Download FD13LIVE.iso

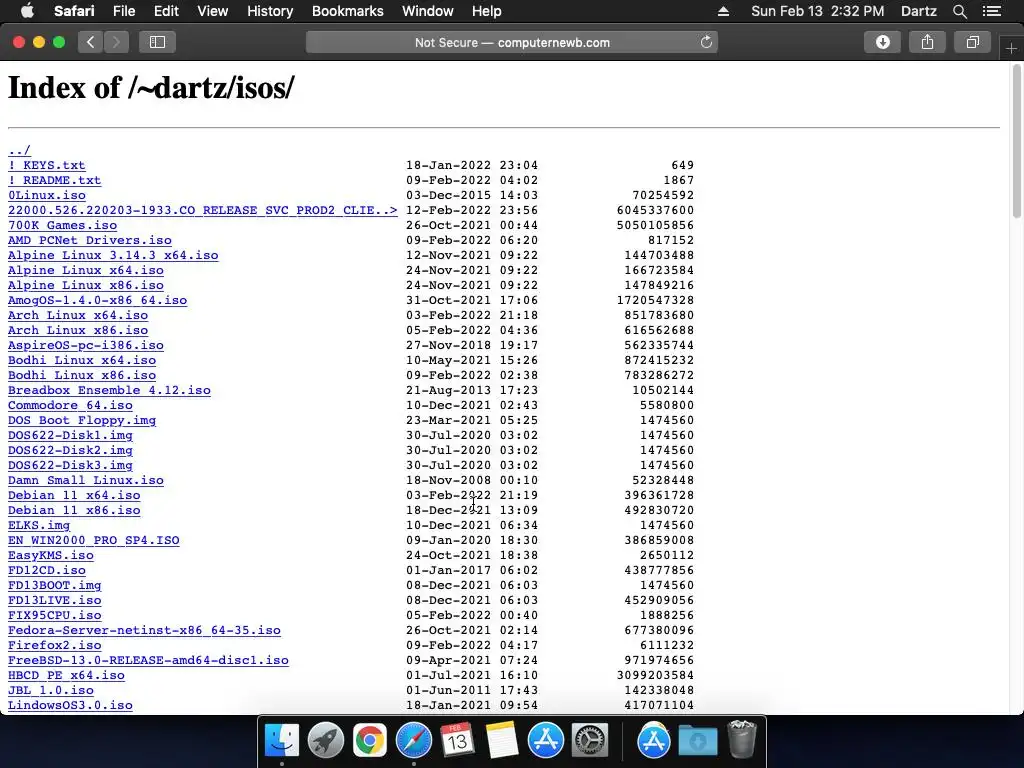click(x=54, y=601)
